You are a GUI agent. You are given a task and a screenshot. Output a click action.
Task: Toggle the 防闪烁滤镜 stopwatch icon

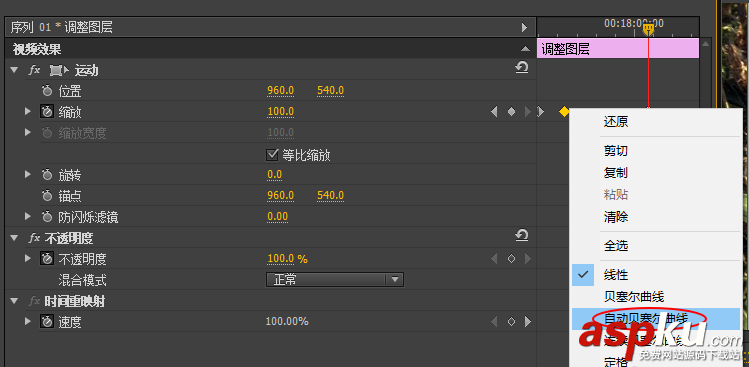47,217
